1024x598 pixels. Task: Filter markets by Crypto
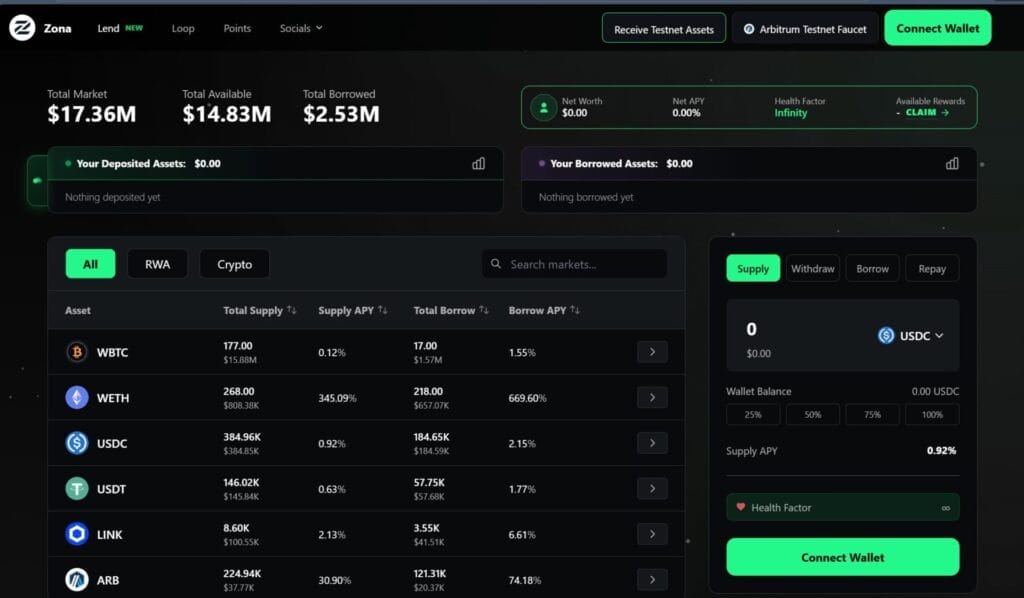coord(234,264)
